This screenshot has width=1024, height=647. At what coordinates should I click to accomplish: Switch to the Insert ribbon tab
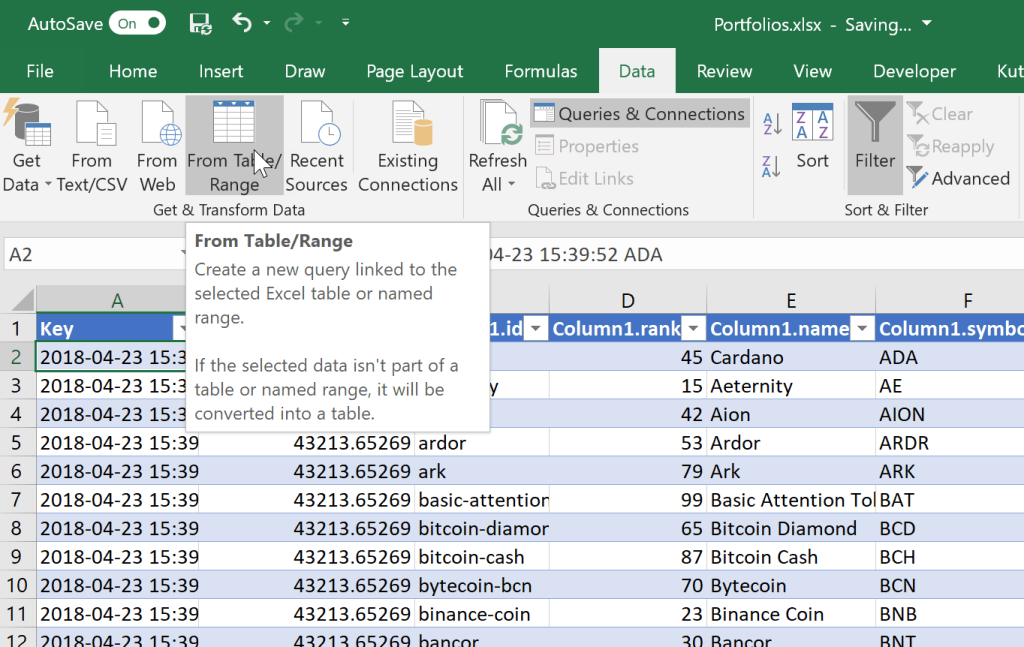(221, 71)
